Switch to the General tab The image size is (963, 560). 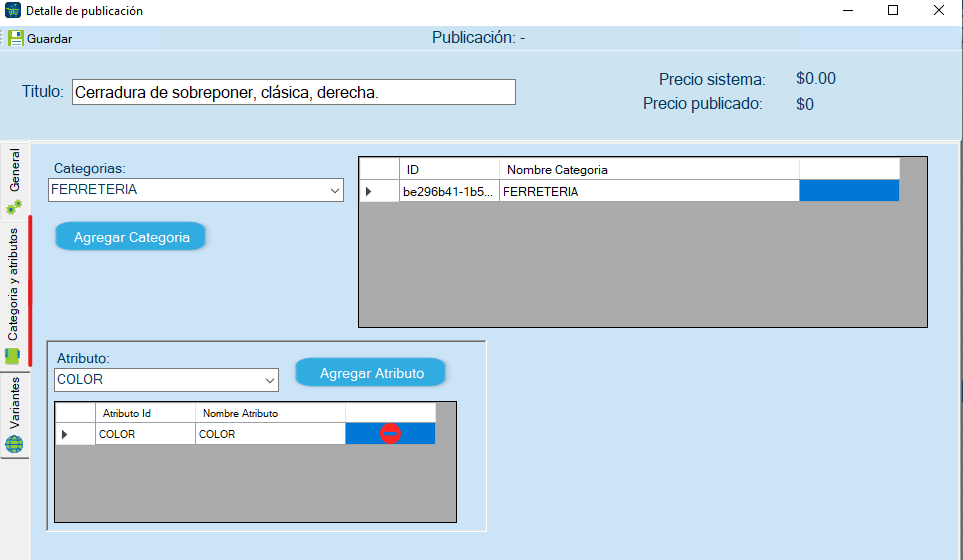(14, 180)
